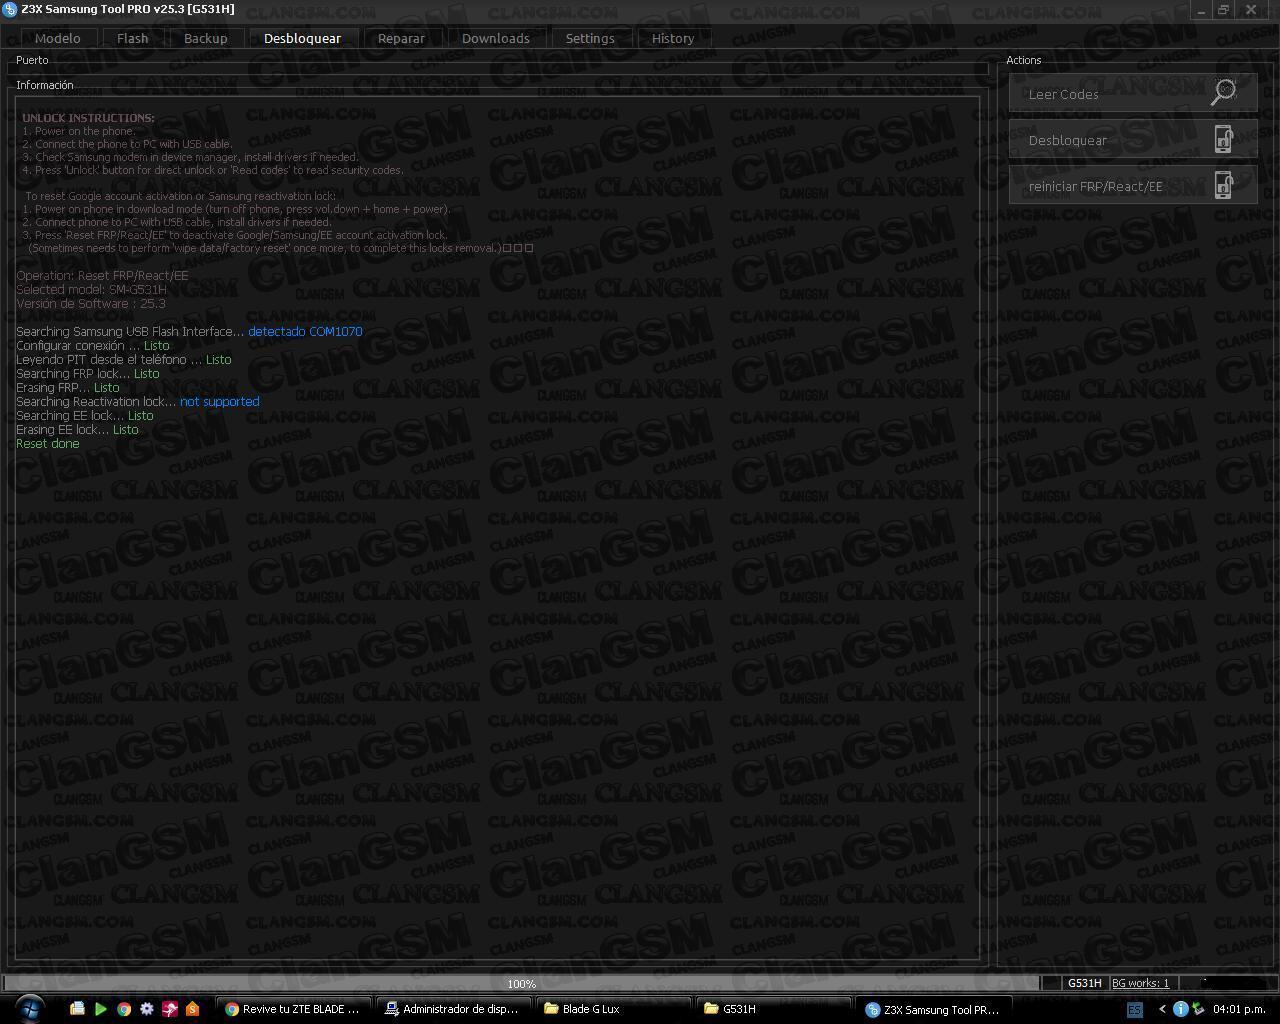Click the Información panel label

coord(45,85)
